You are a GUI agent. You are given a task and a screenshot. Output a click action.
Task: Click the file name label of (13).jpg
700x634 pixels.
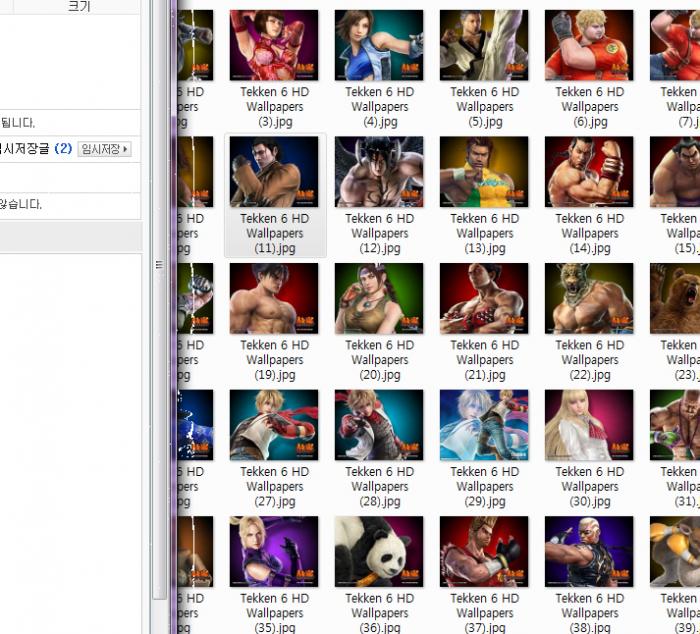click(x=484, y=233)
